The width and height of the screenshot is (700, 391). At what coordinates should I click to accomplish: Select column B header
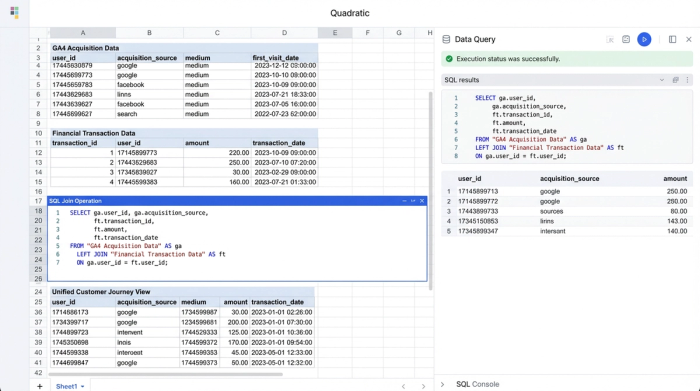[149, 33]
